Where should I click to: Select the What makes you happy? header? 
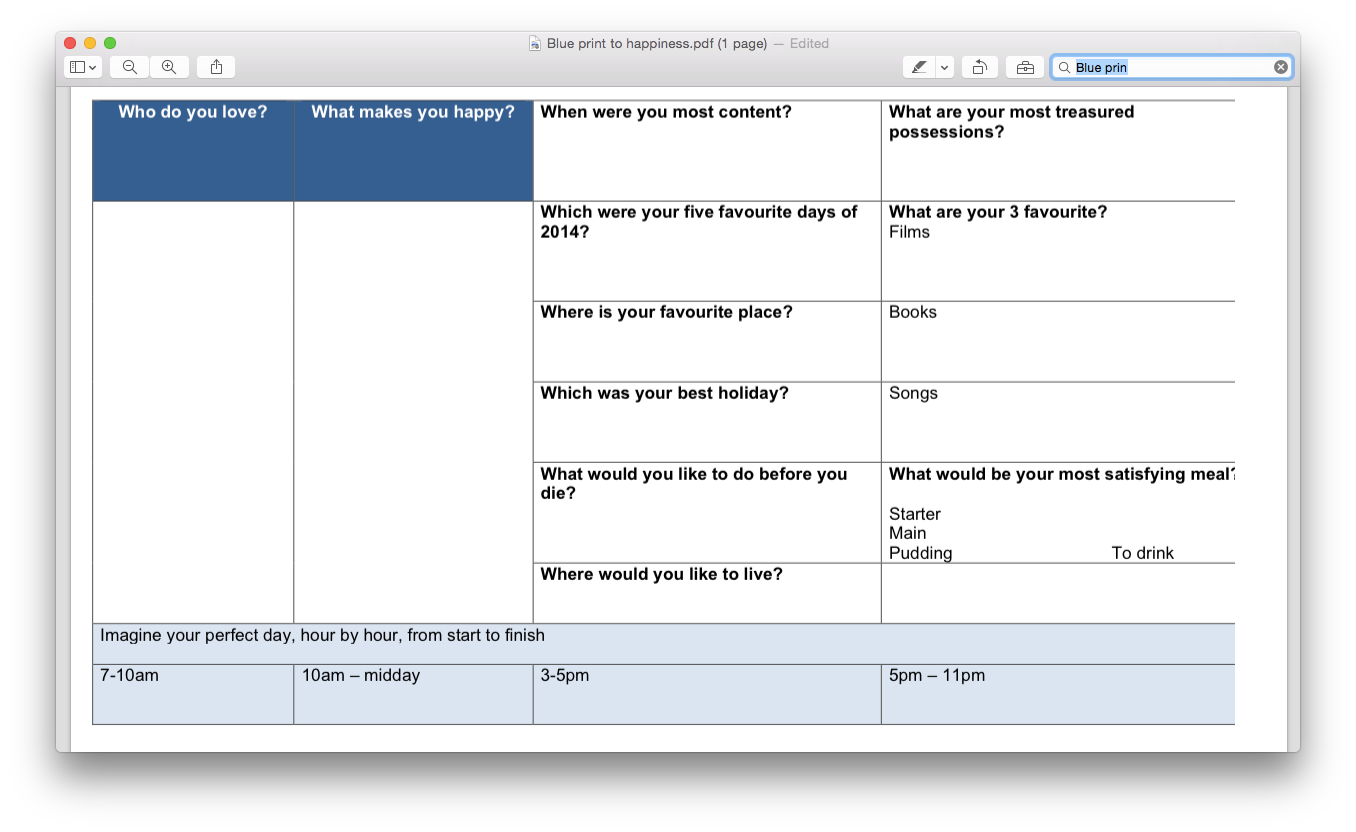click(413, 151)
